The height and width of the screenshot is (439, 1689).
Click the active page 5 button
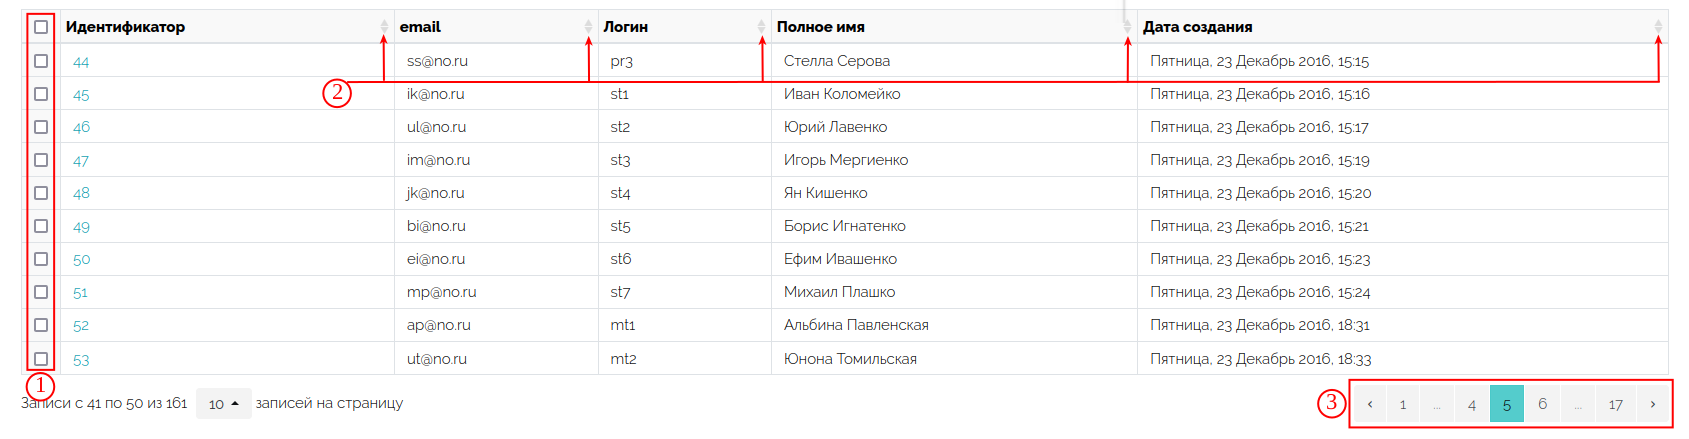(x=1507, y=404)
